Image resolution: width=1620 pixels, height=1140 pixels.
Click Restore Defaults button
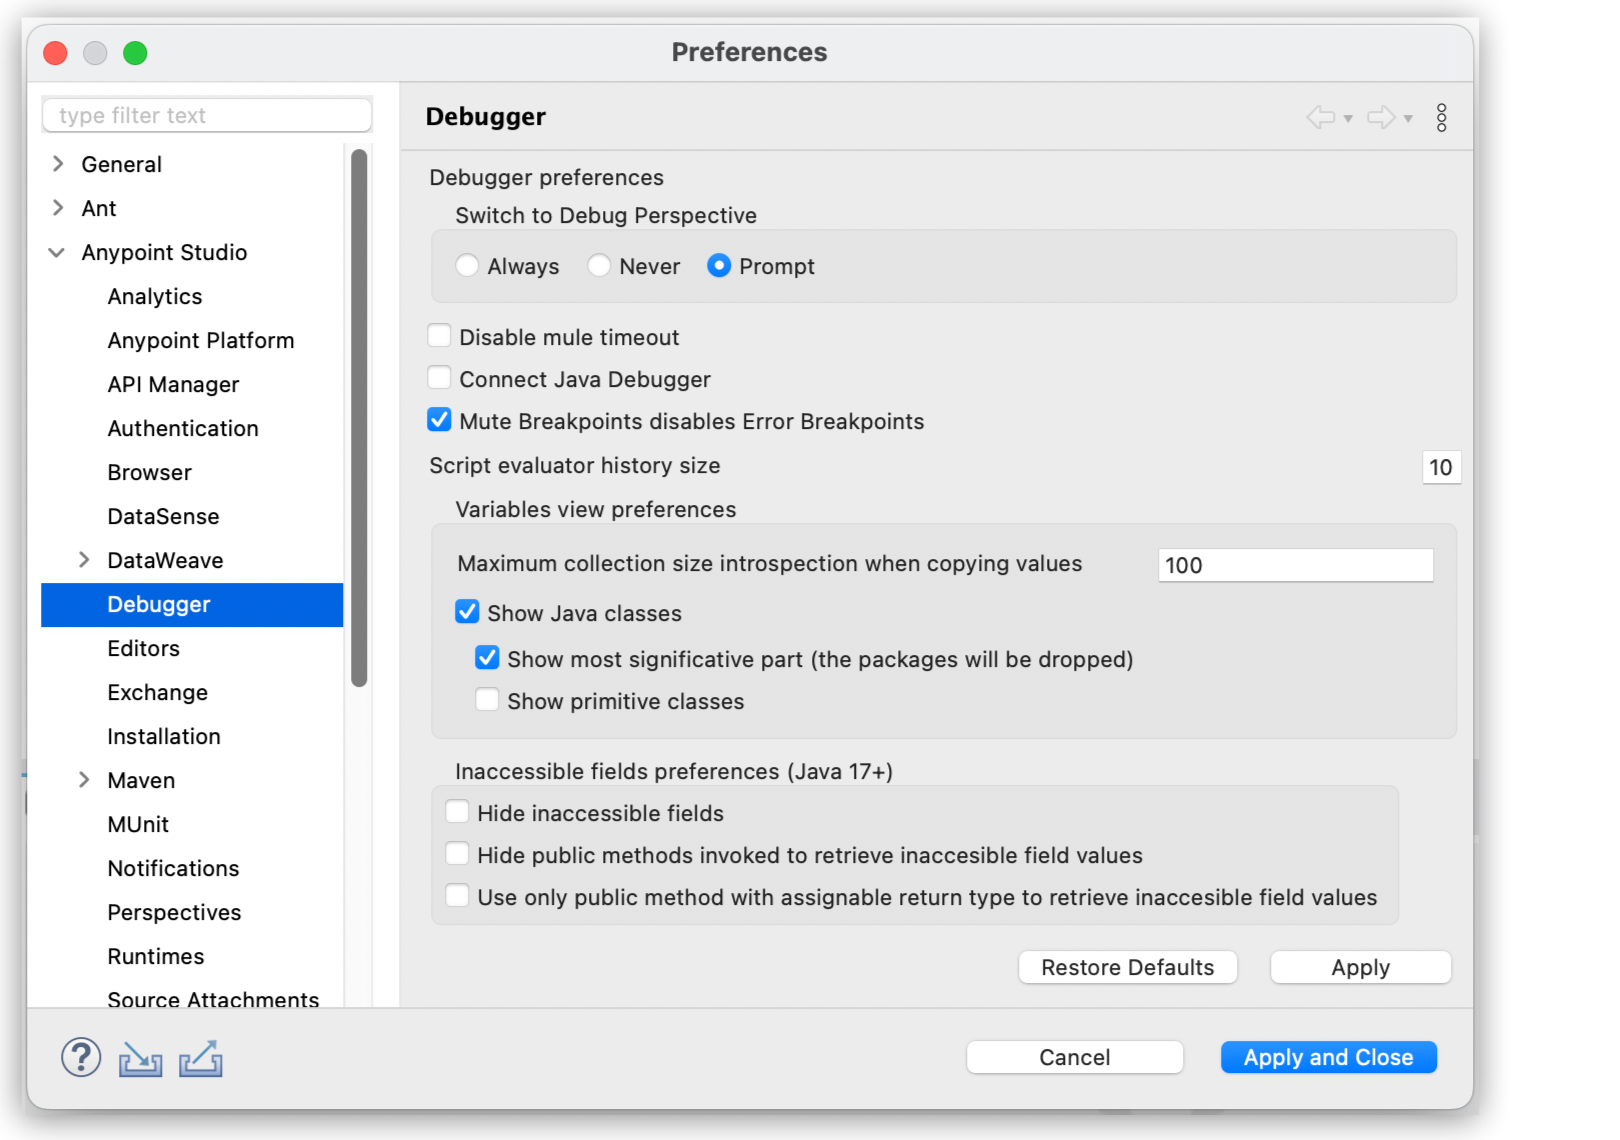coord(1128,967)
